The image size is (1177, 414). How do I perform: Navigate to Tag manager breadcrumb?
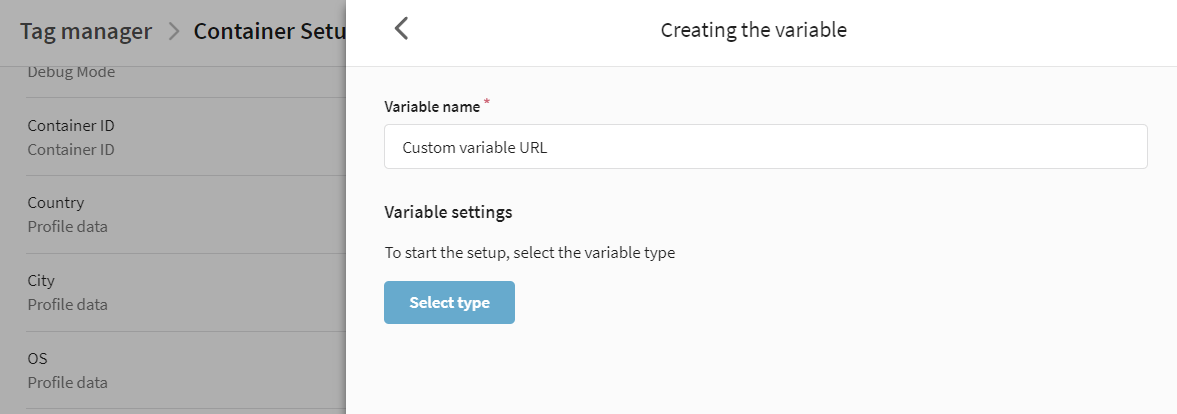(86, 32)
